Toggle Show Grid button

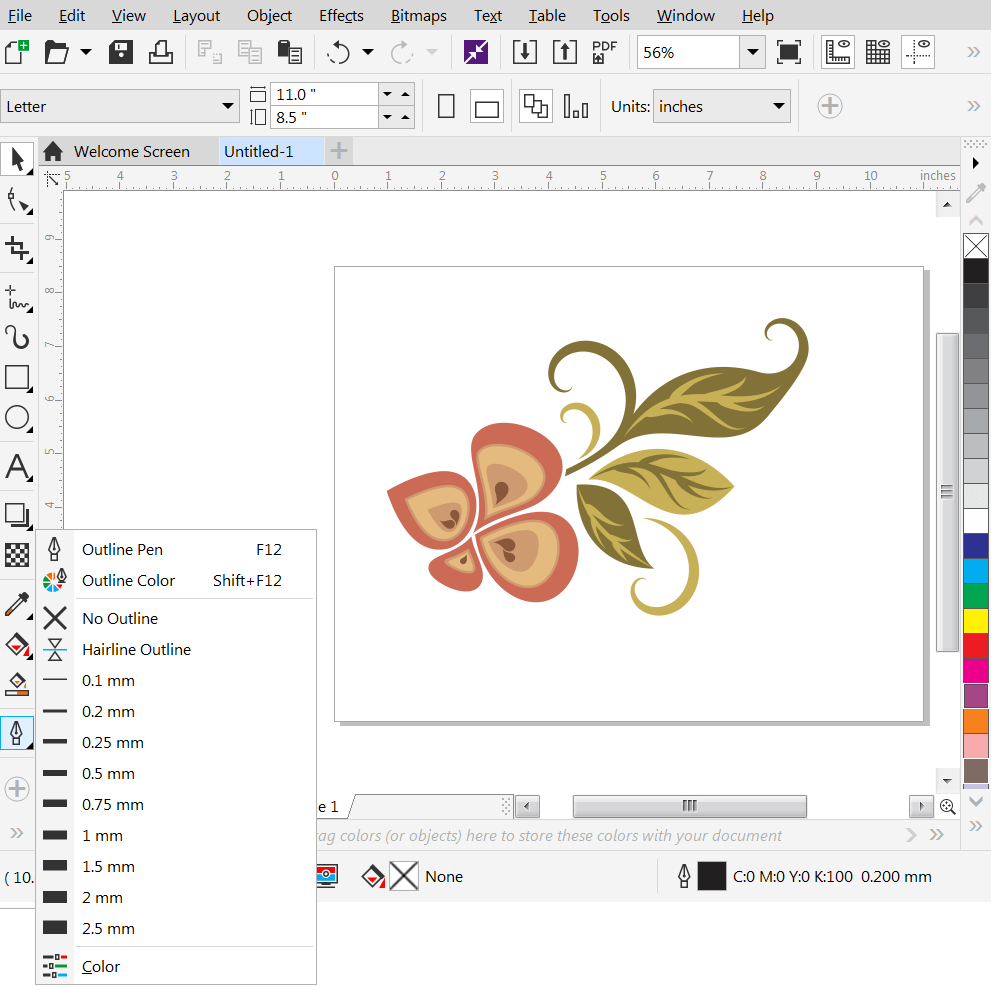[x=878, y=52]
